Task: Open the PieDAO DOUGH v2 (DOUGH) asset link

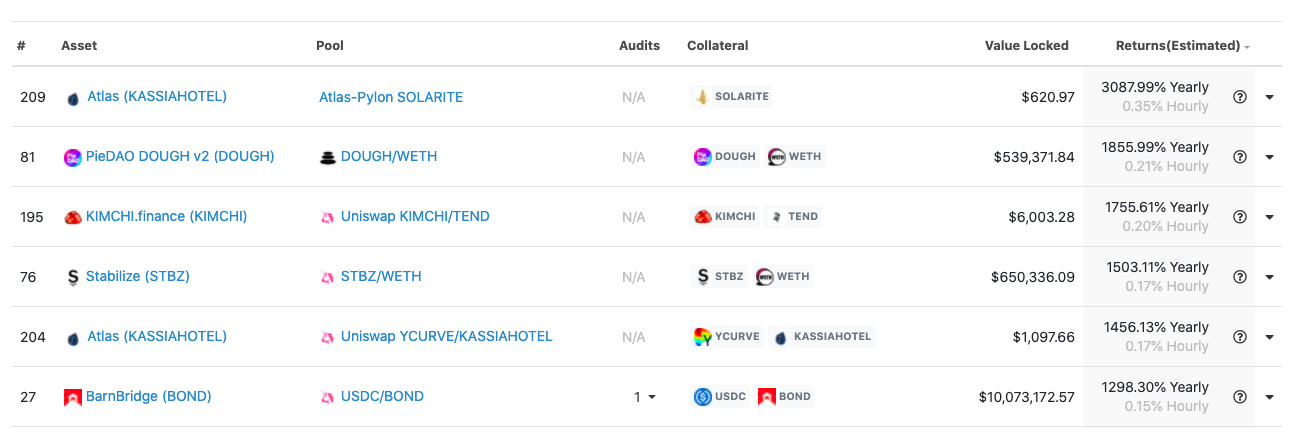Action: pos(180,157)
